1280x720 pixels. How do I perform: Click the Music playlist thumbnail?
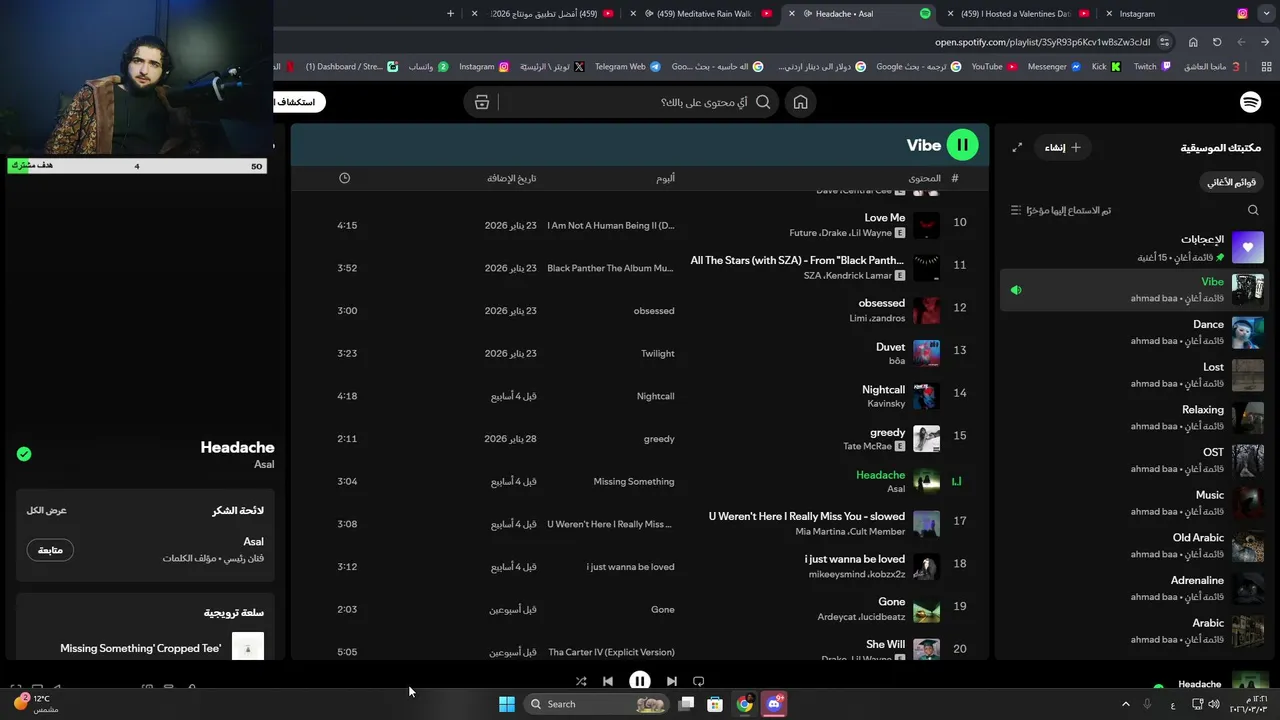click(1248, 503)
